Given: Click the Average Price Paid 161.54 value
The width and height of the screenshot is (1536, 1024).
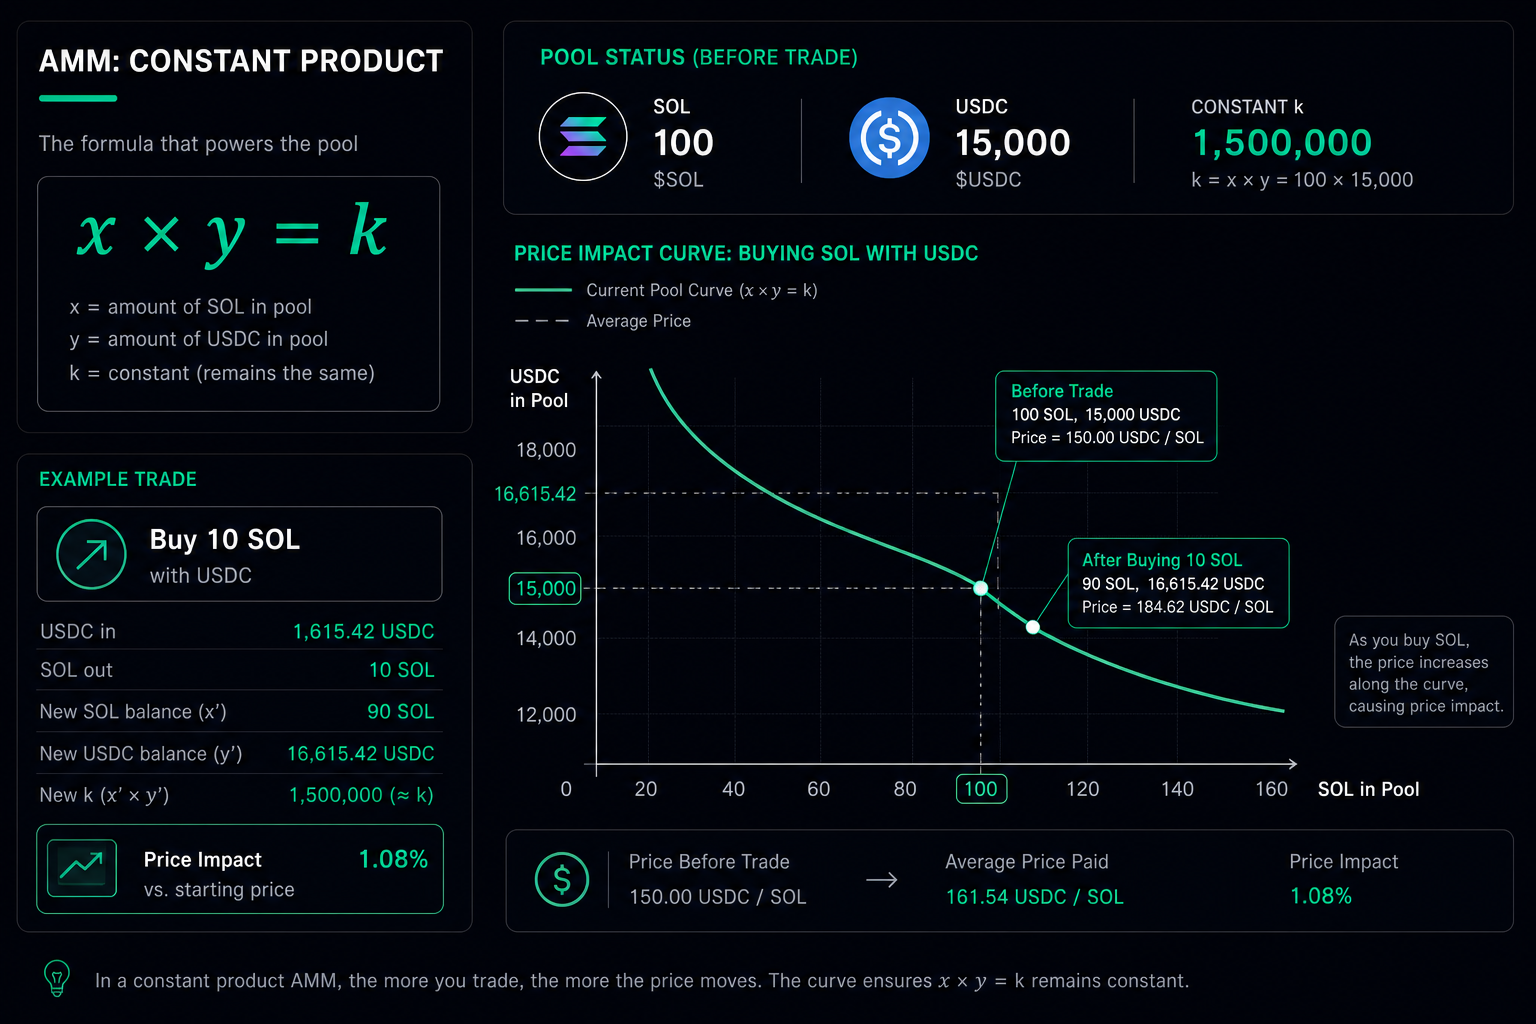Looking at the screenshot, I should 1035,897.
